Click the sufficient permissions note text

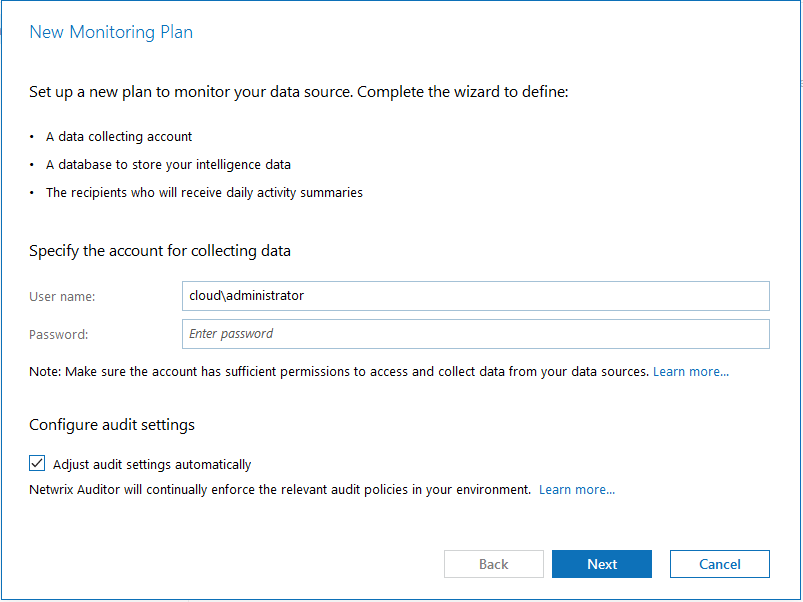[x=340, y=372]
